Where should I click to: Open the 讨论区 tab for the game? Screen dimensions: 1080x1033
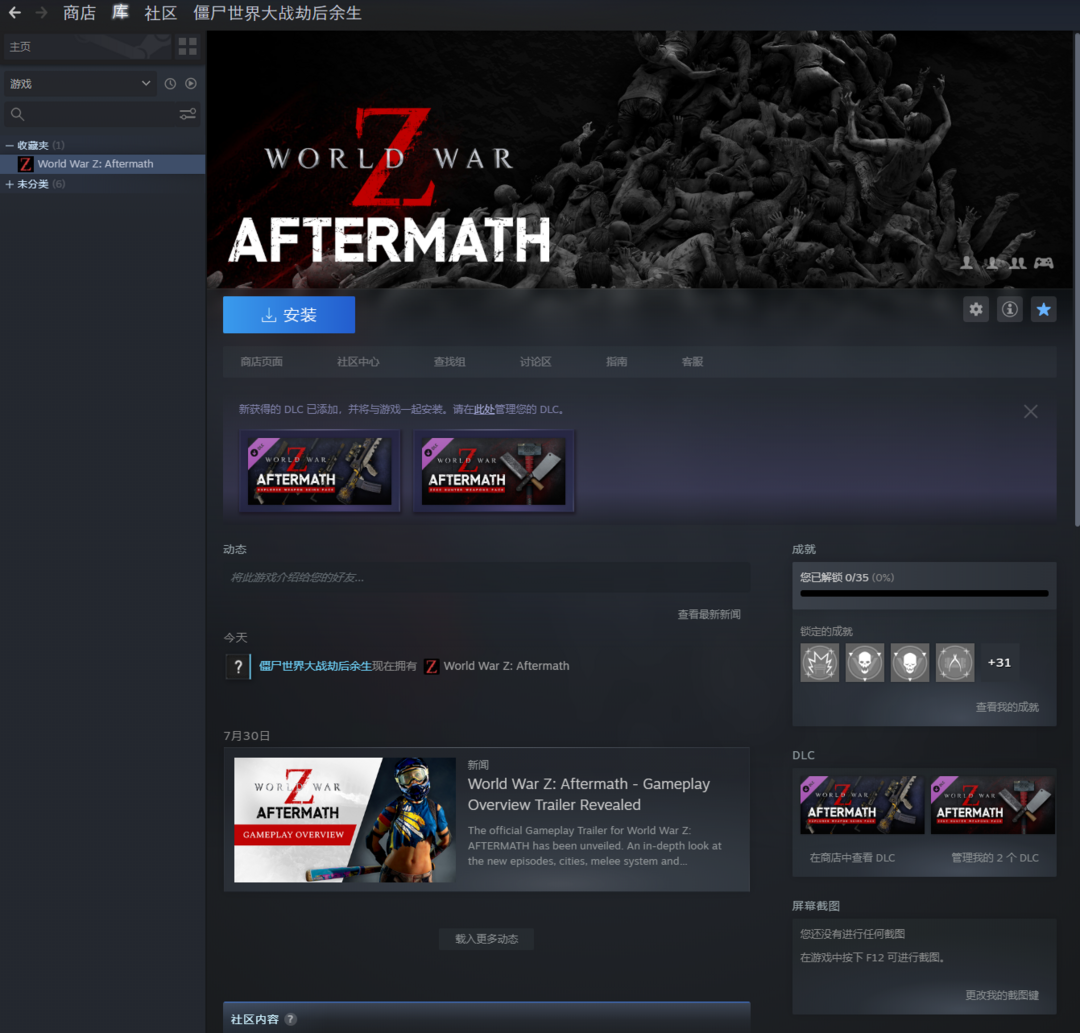[x=535, y=362]
